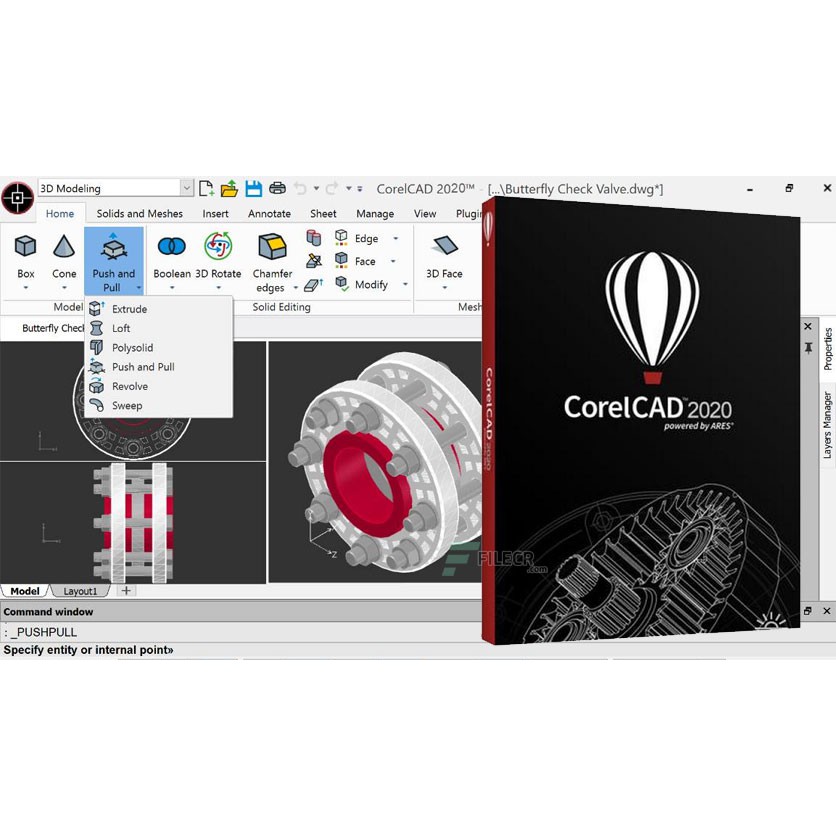Click the Save icon

pos(253,187)
